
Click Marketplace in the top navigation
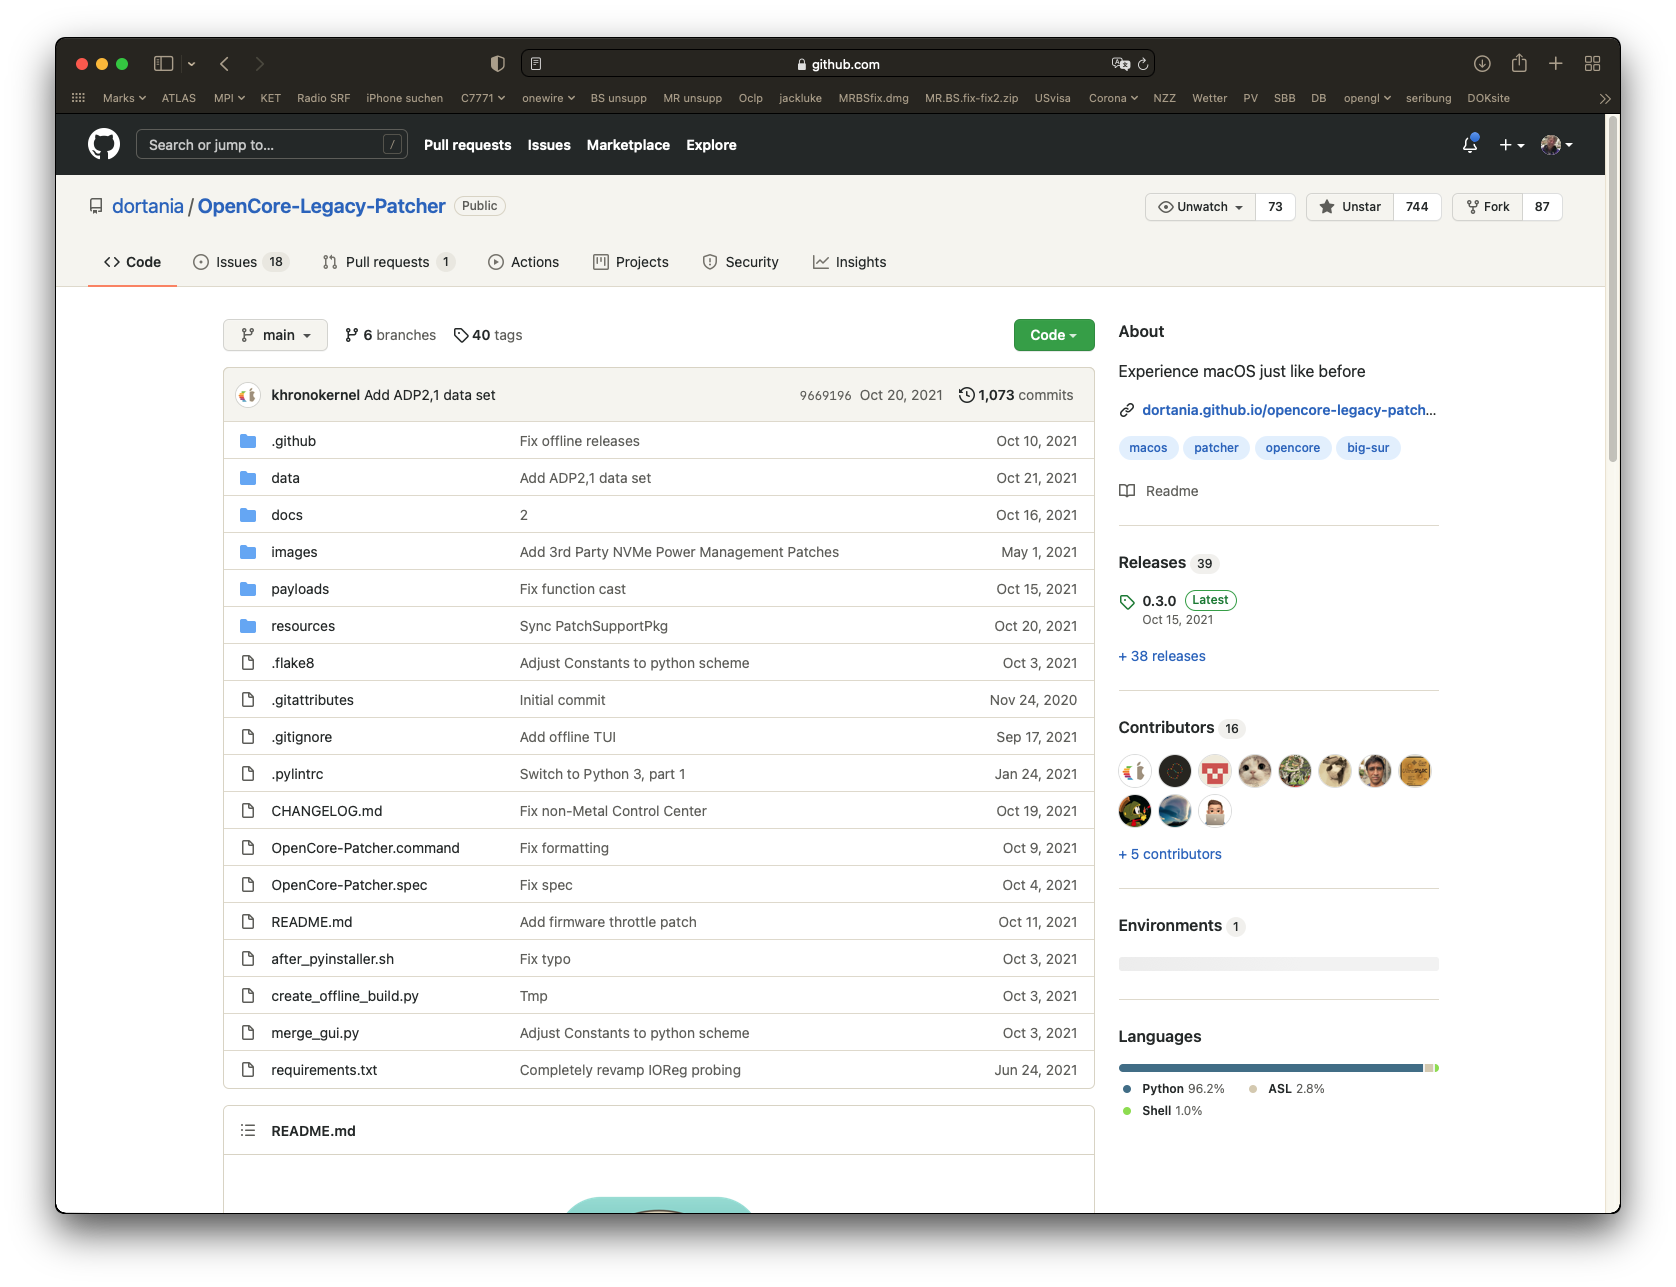(628, 145)
